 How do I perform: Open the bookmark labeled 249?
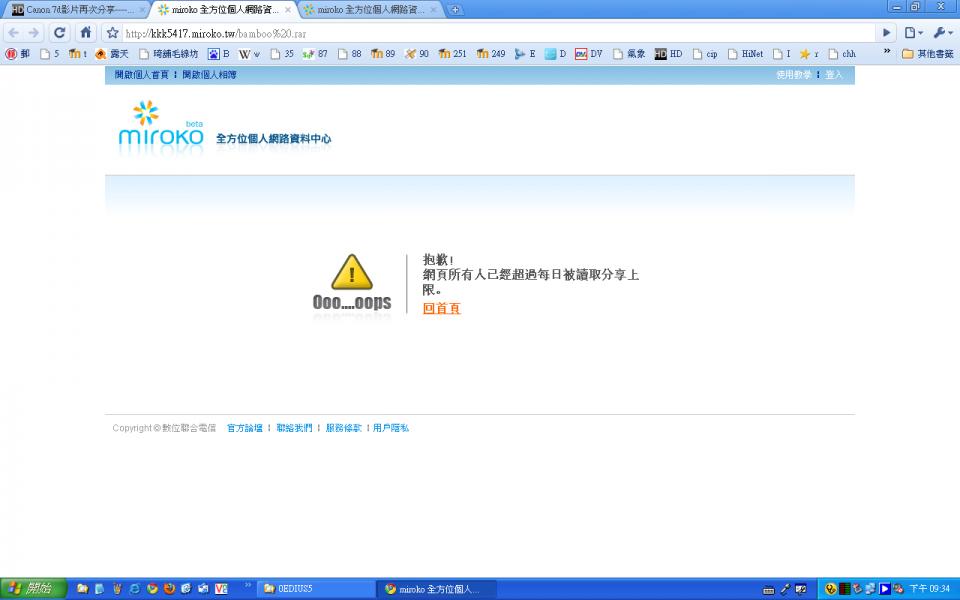click(x=491, y=54)
